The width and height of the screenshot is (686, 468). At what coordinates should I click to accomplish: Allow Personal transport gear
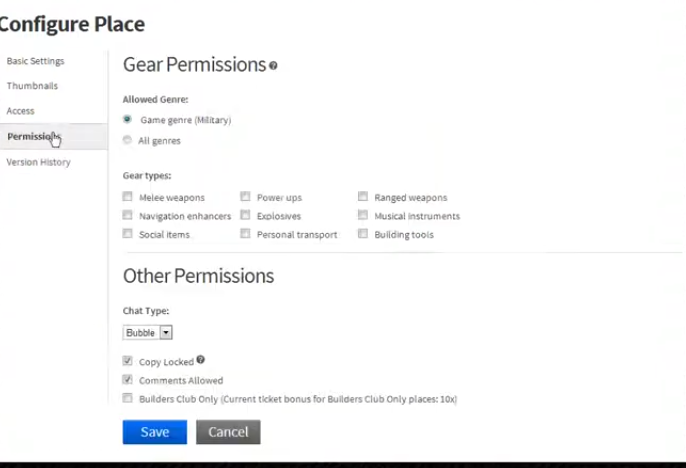[x=245, y=234]
